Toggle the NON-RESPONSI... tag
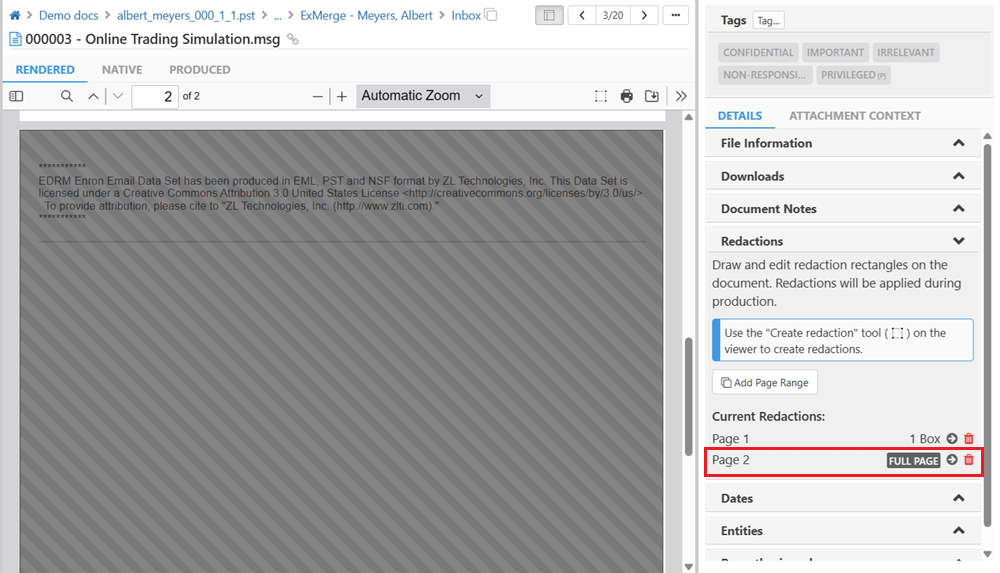The height and width of the screenshot is (573, 1000). 765,75
